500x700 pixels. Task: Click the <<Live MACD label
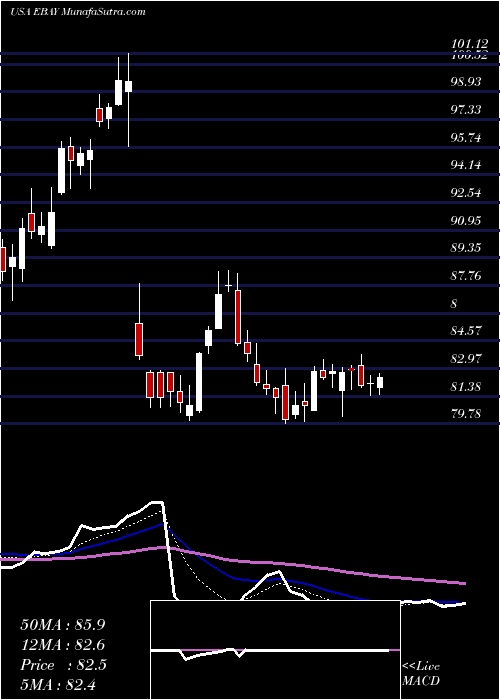coord(421,674)
